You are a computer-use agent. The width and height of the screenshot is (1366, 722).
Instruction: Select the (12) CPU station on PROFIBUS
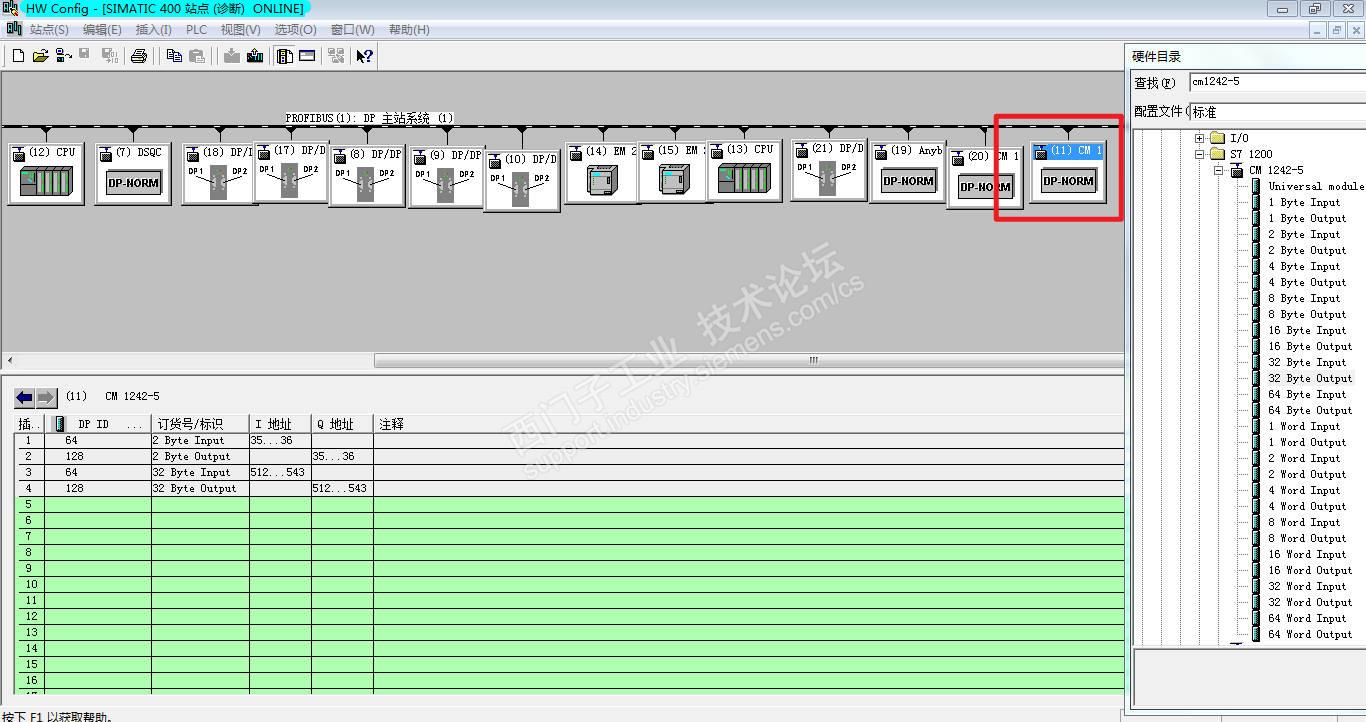46,173
